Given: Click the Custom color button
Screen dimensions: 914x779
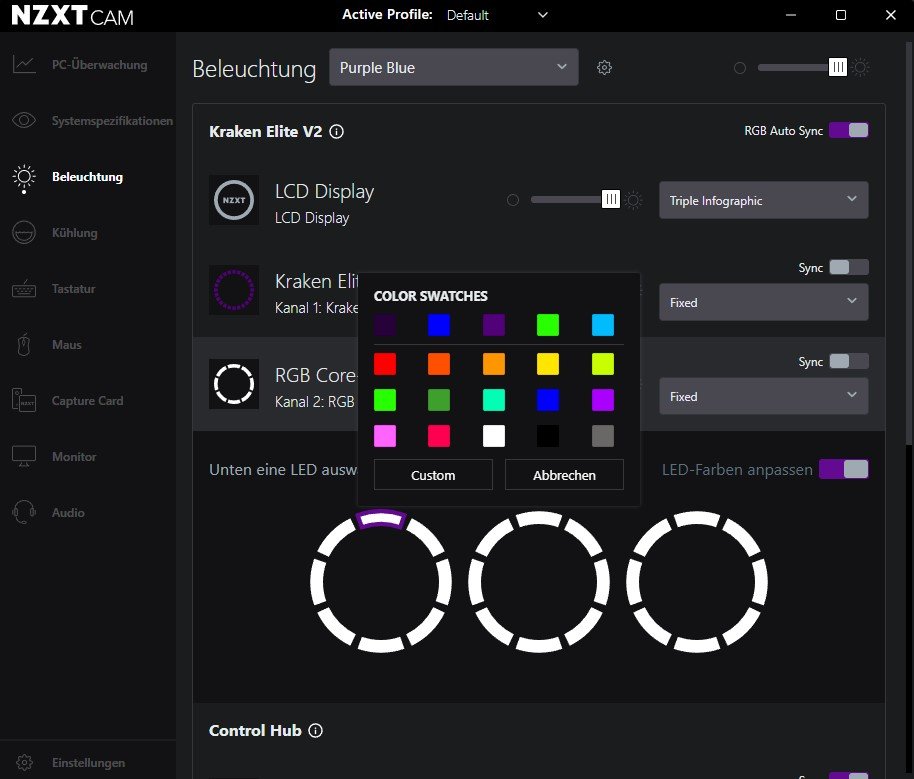Looking at the screenshot, I should [x=433, y=475].
